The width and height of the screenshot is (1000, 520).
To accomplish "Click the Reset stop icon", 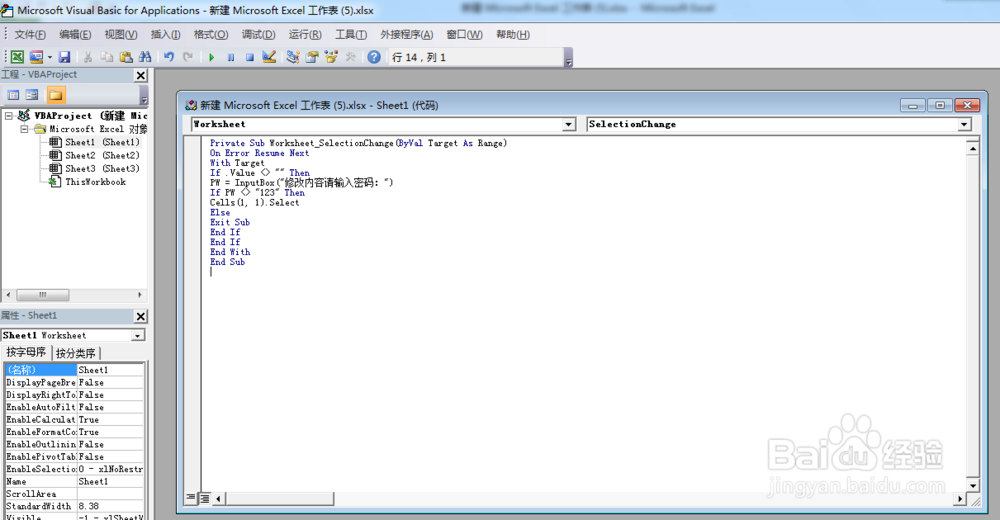I will click(250, 57).
